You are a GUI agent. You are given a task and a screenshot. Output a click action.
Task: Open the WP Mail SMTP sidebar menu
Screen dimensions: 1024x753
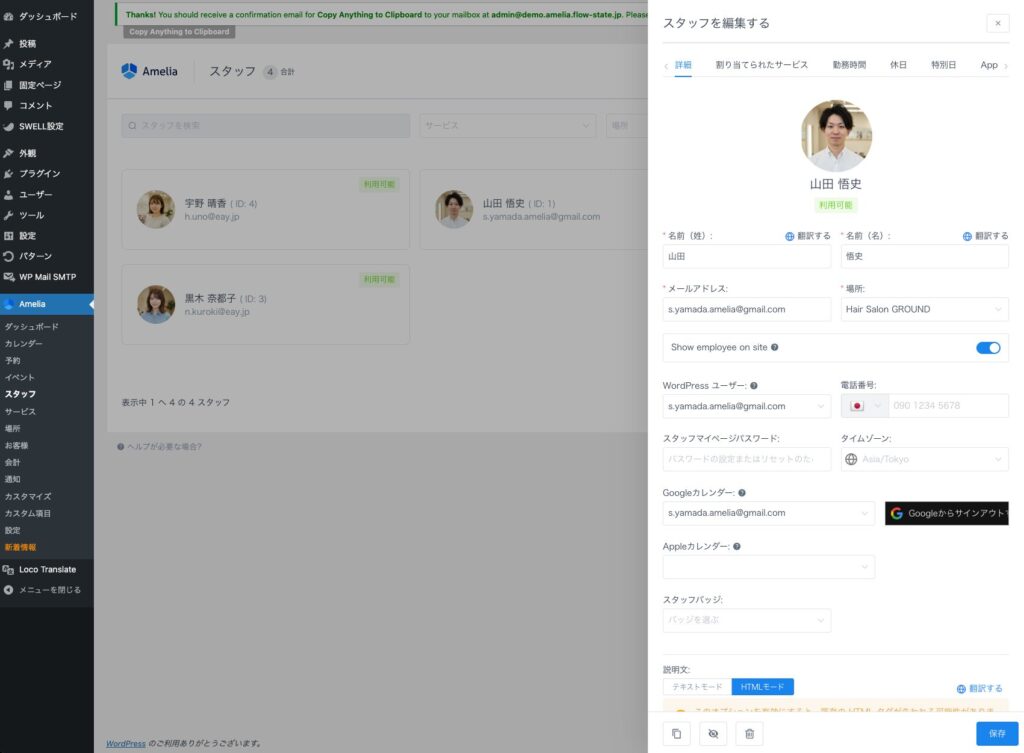tap(46, 277)
